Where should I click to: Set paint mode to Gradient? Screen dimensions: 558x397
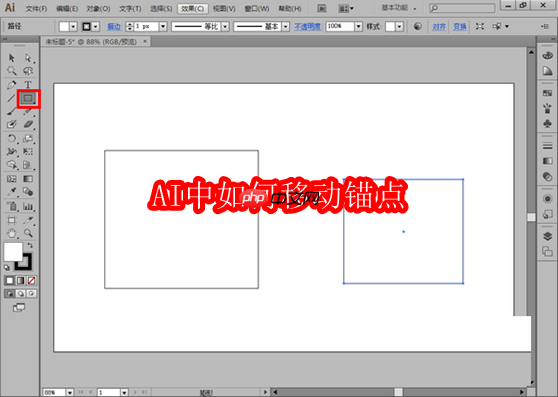click(21, 281)
